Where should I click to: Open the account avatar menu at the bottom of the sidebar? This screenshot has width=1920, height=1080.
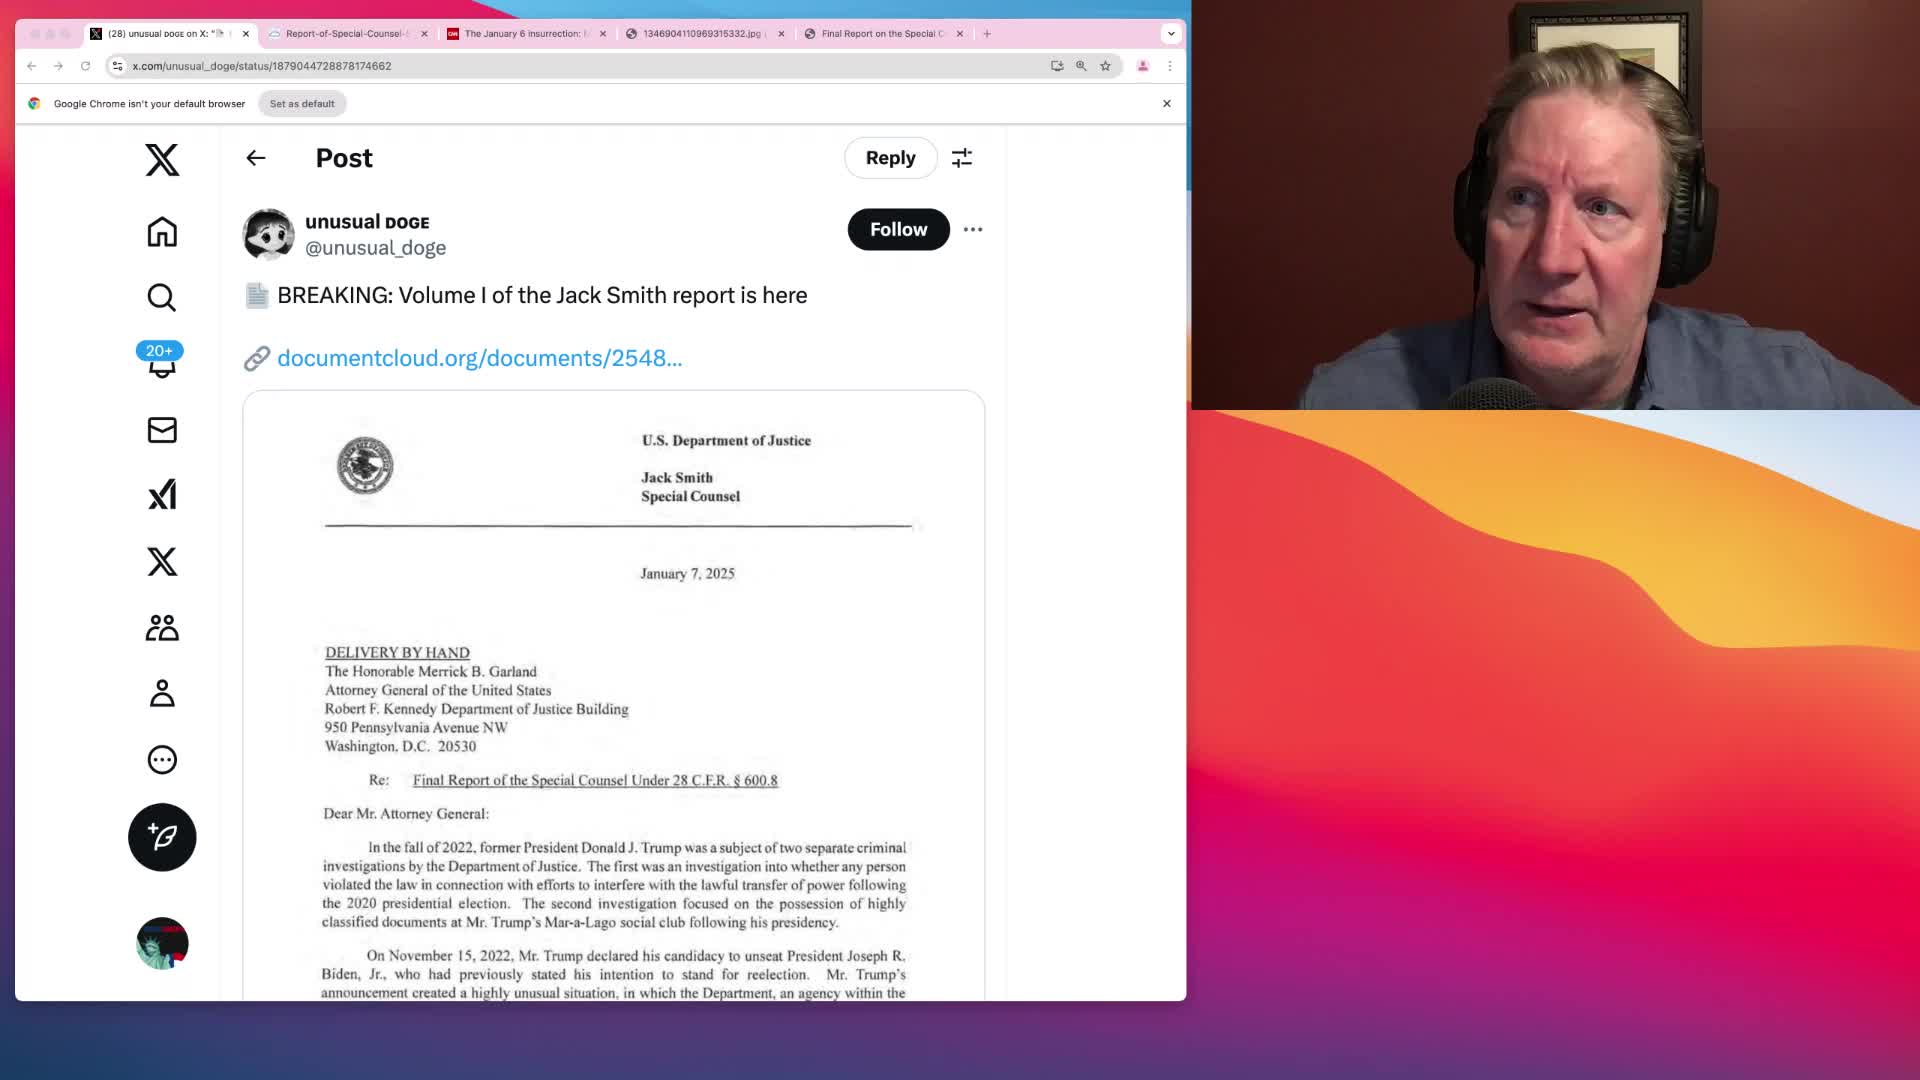162,943
